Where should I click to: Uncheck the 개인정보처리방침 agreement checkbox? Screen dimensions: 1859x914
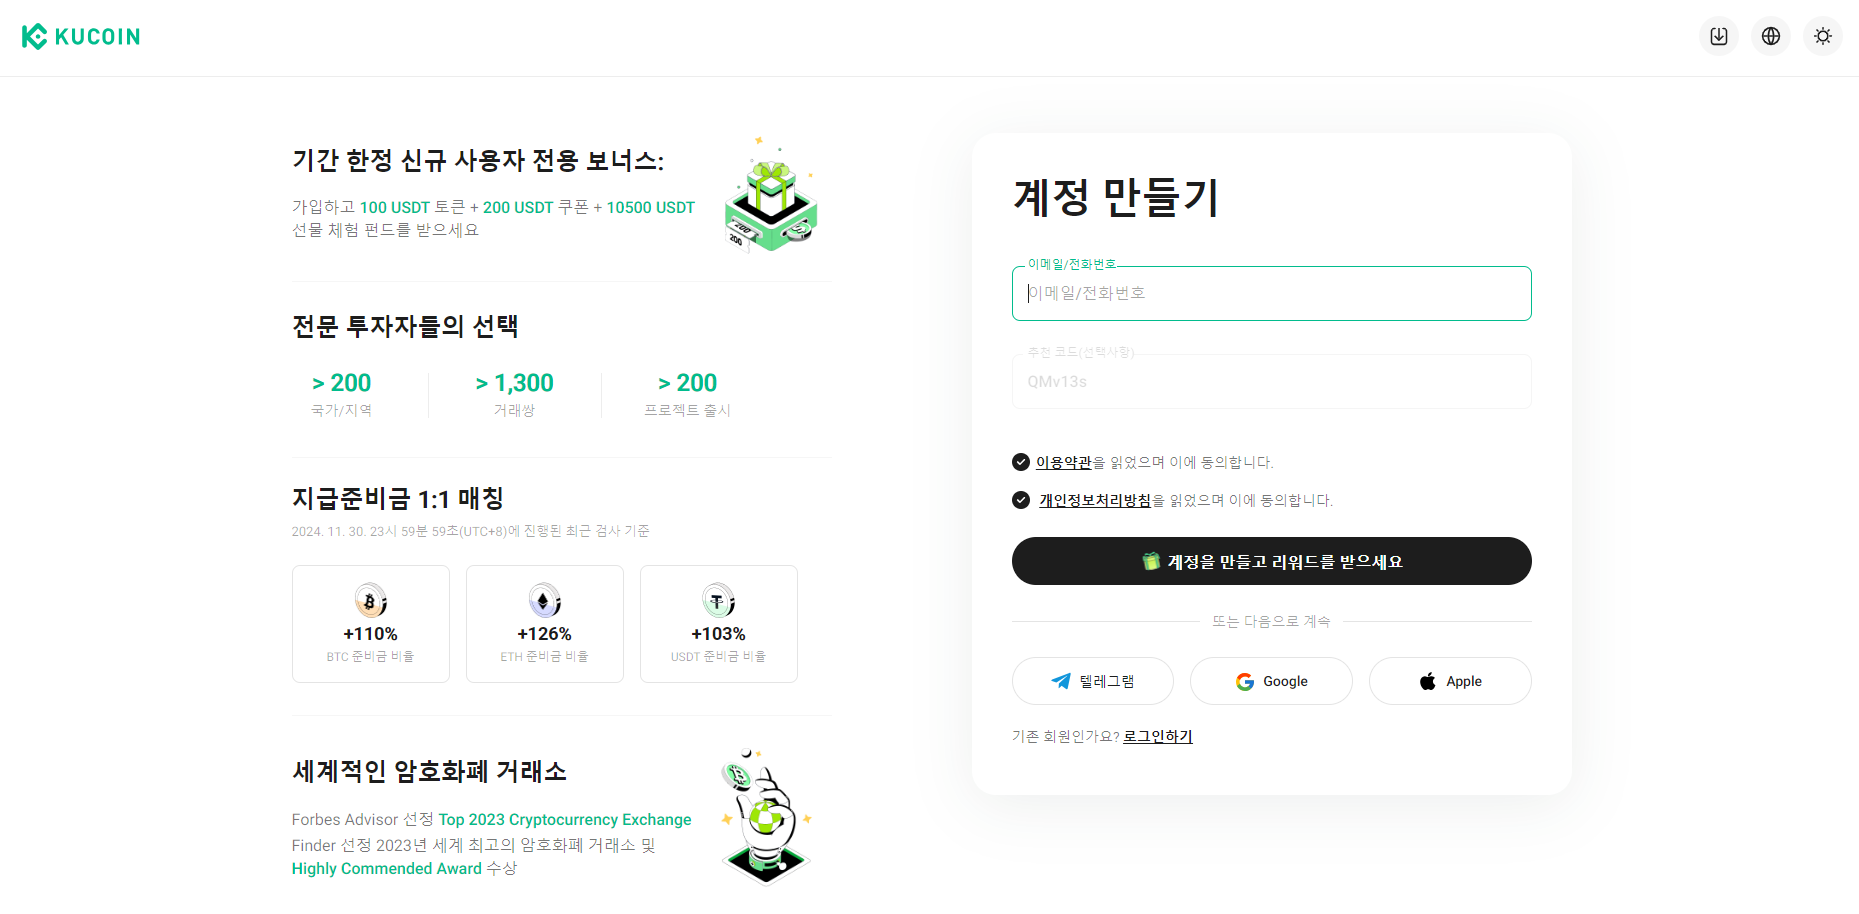click(x=1021, y=500)
